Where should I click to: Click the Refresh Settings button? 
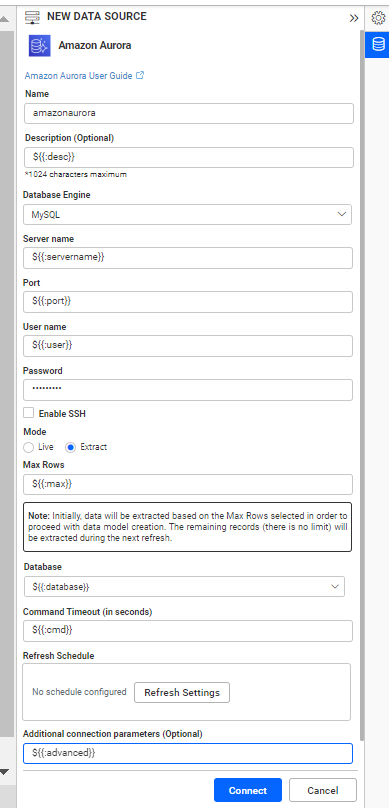(182, 693)
